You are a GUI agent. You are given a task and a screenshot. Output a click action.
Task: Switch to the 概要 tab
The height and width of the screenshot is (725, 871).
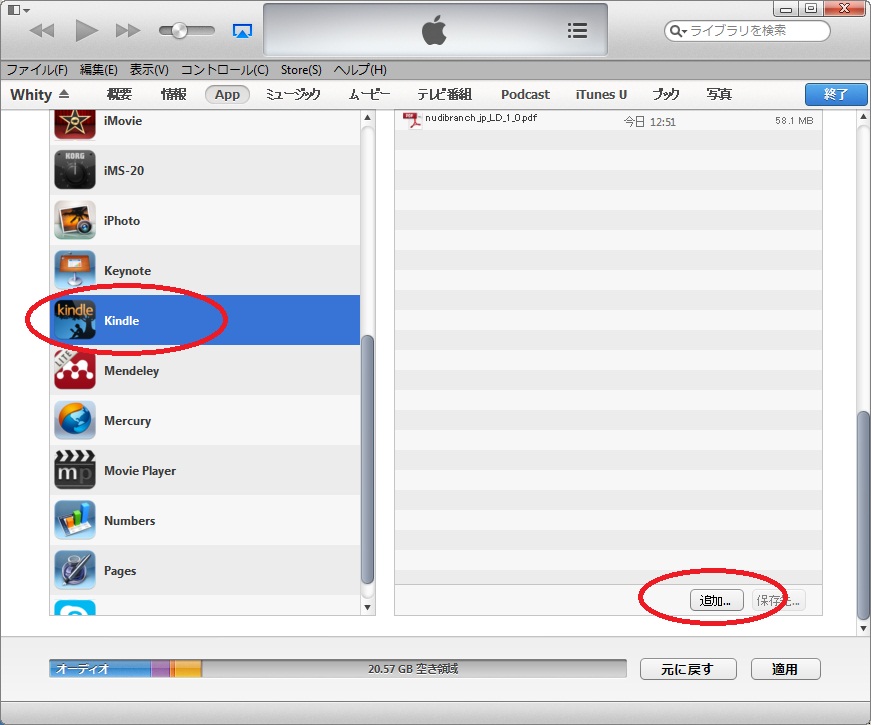(x=119, y=94)
